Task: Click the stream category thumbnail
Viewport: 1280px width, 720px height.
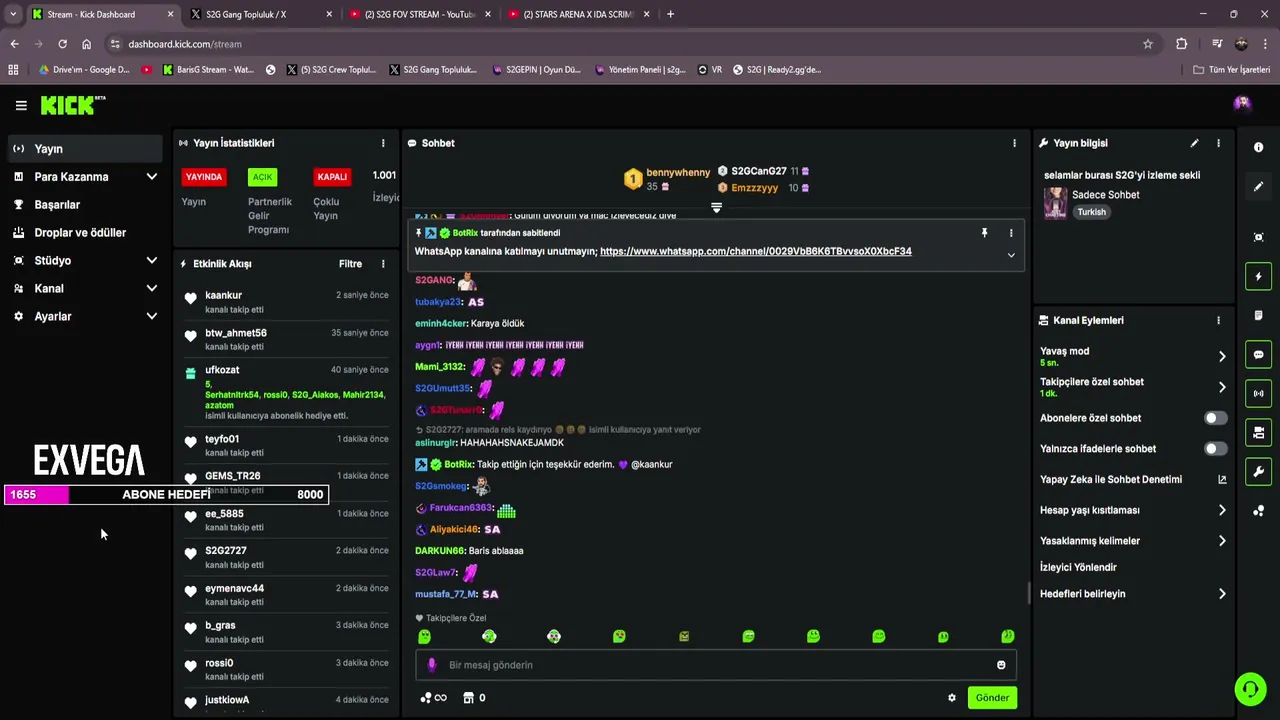Action: pos(1055,203)
